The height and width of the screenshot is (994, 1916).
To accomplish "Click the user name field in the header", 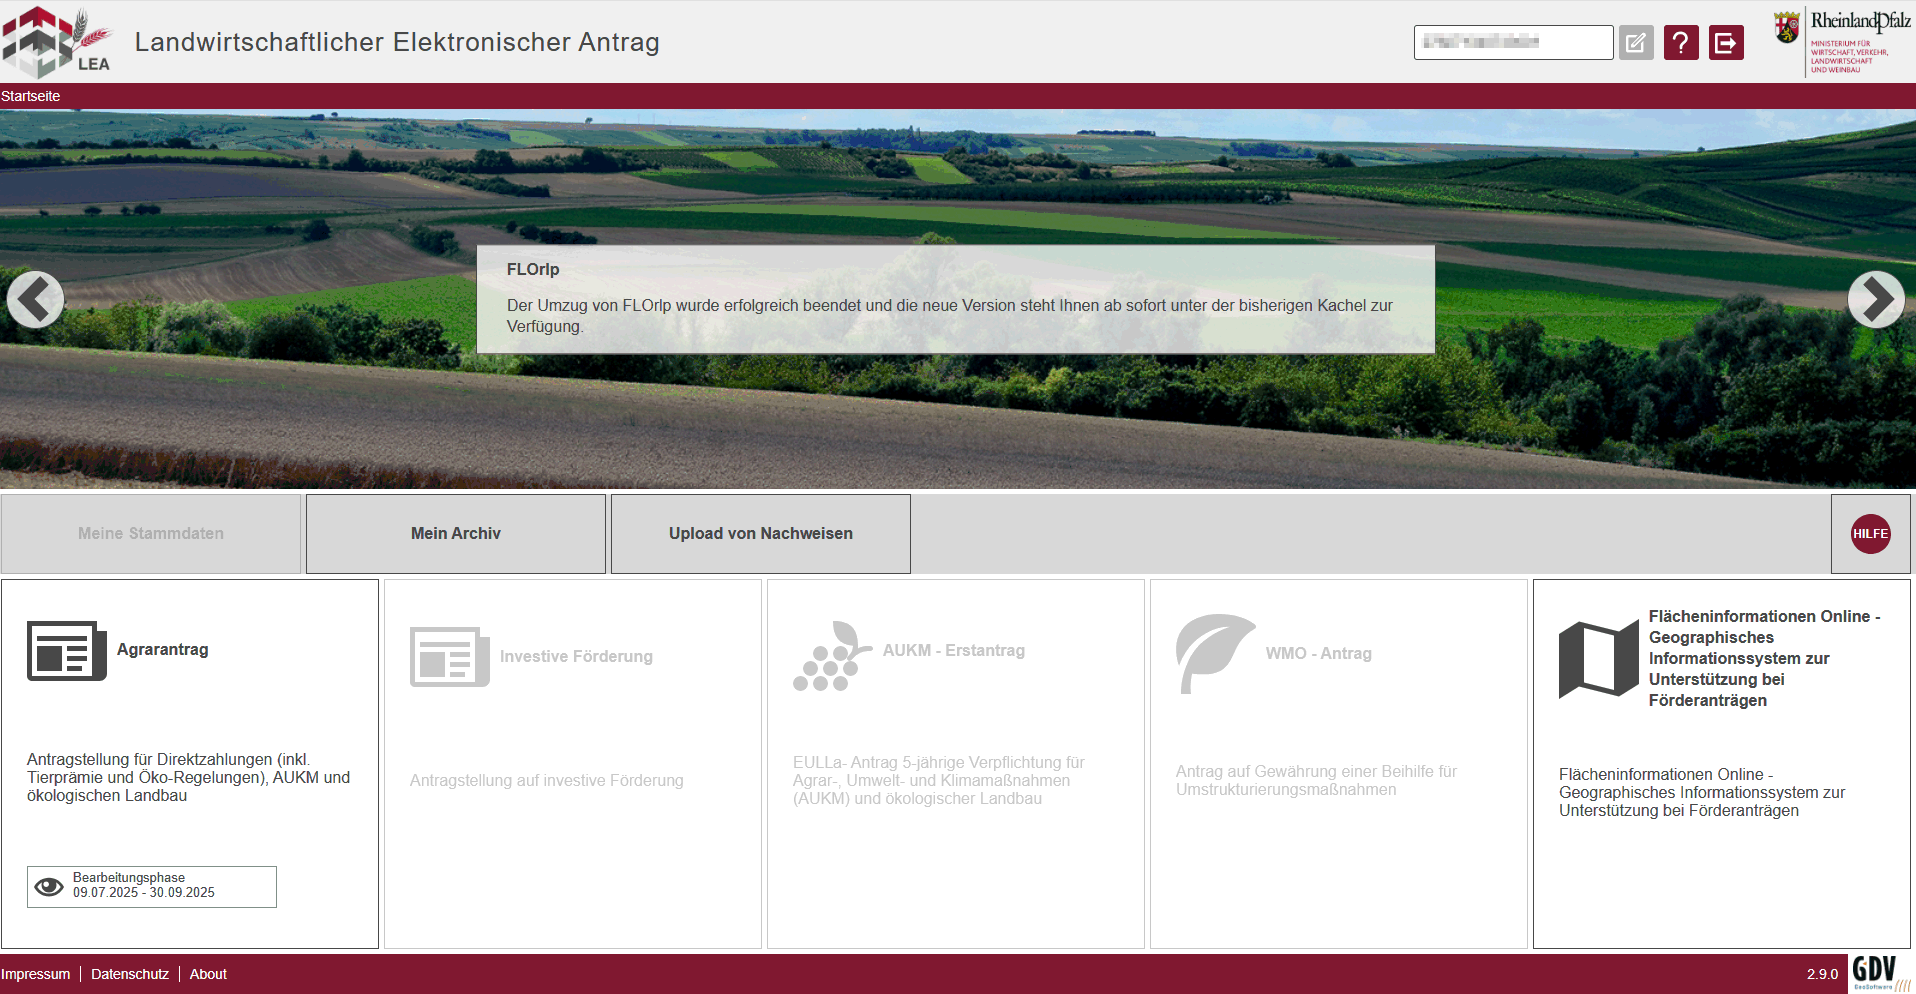I will point(1512,43).
